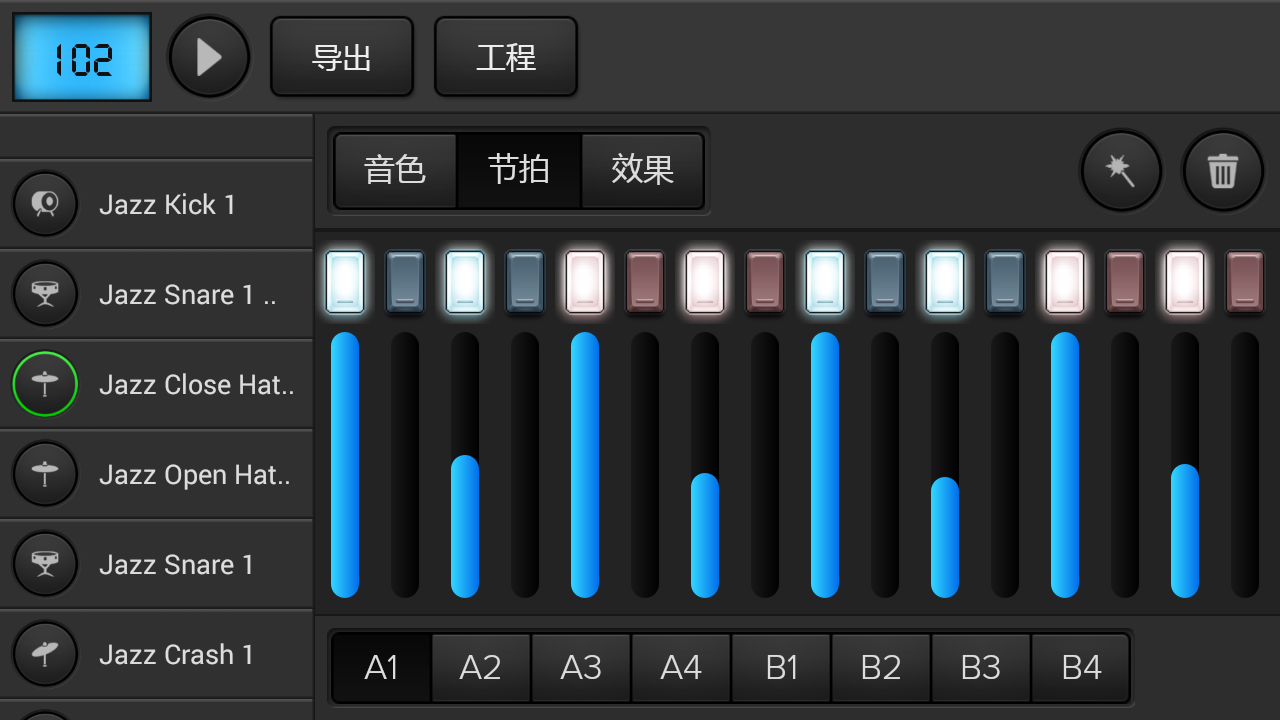This screenshot has height=720, width=1280.
Task: Toggle step 1 pad off
Action: (345, 282)
